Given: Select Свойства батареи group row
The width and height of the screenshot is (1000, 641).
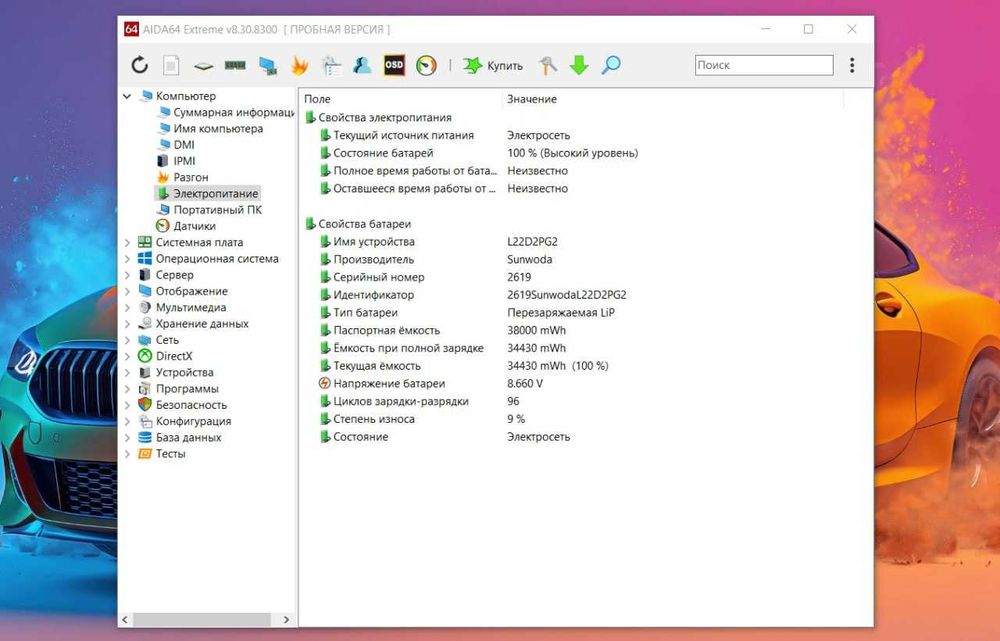Looking at the screenshot, I should point(358,224).
